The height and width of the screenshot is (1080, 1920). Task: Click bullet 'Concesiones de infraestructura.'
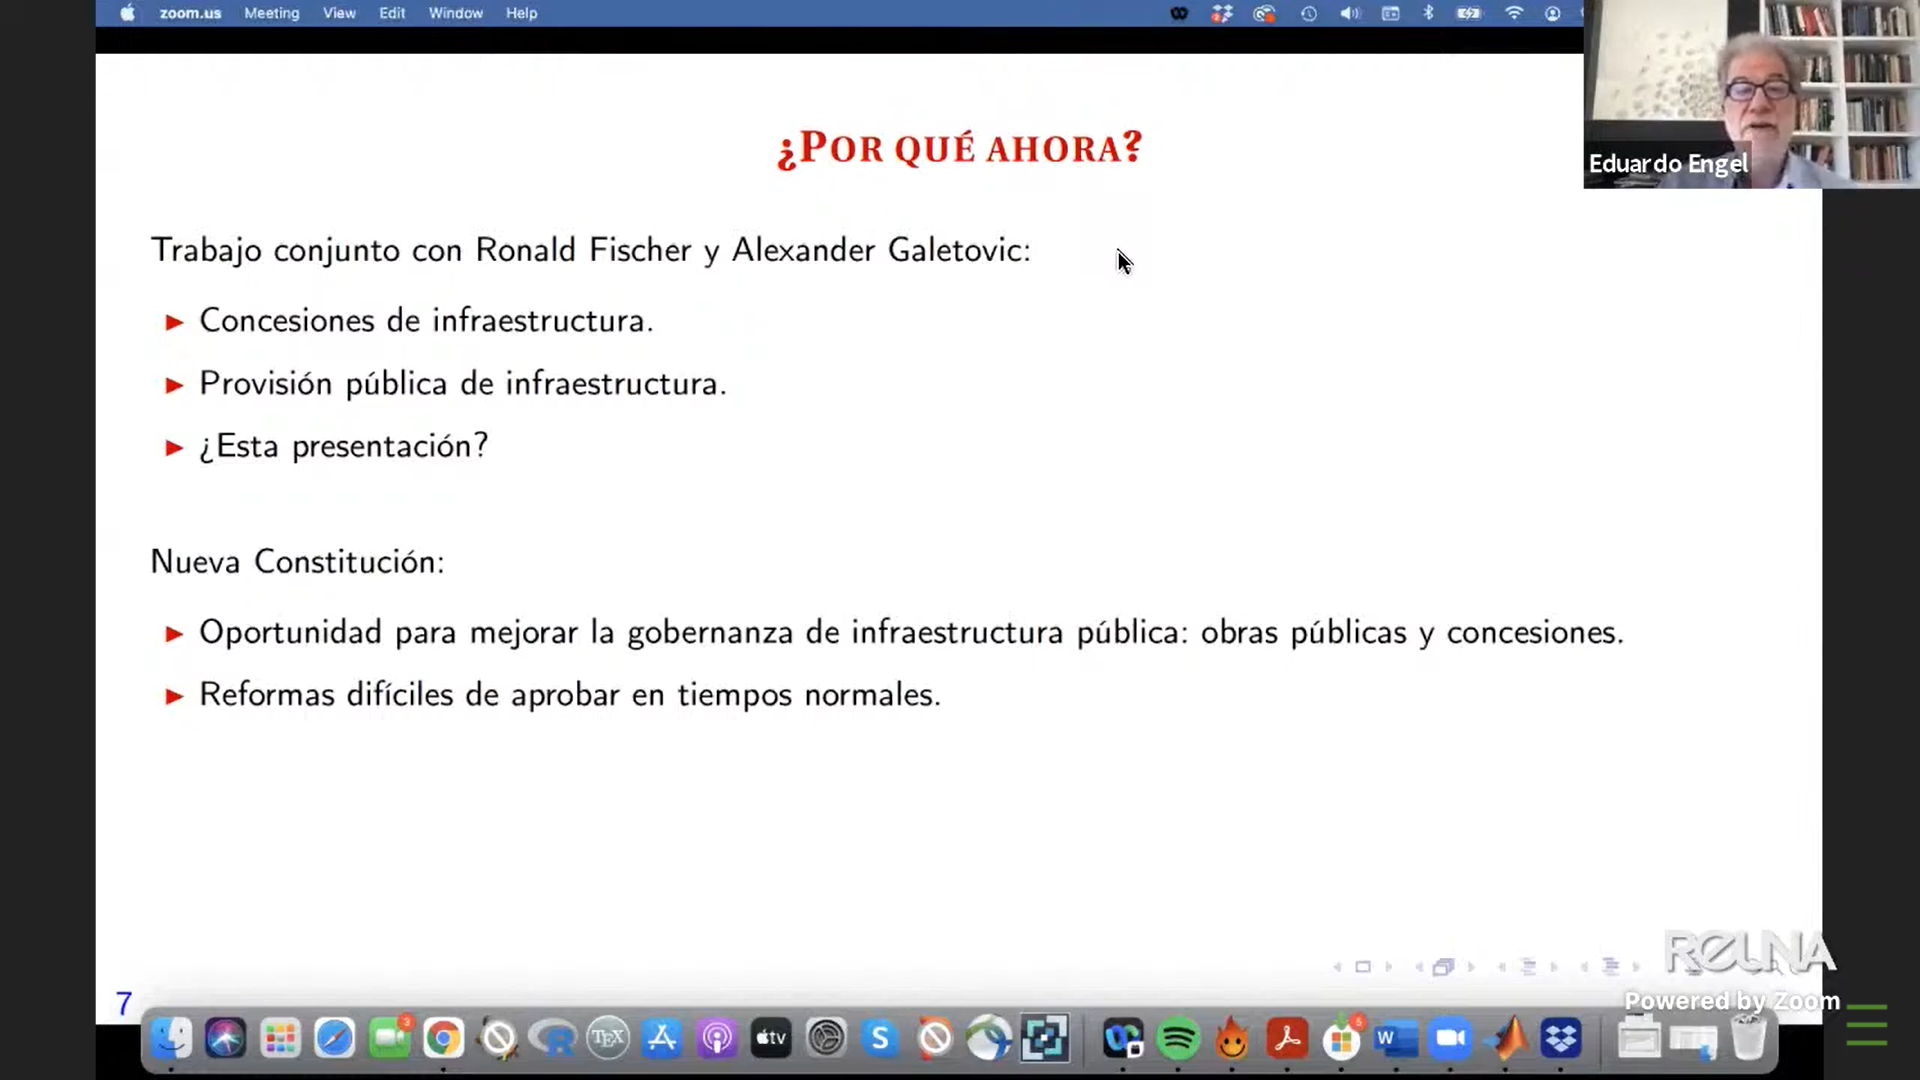point(426,321)
